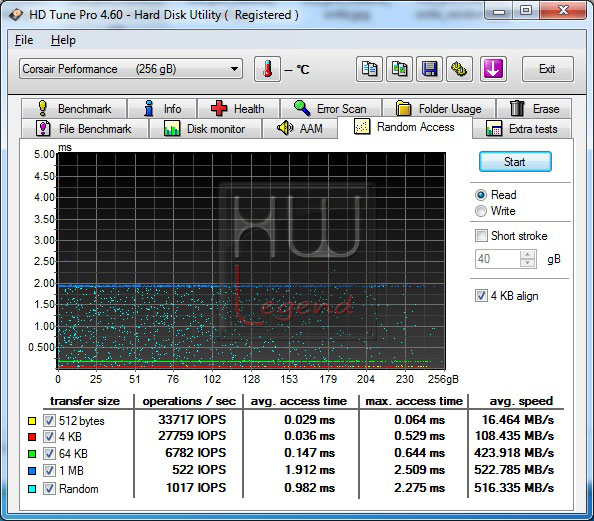Click the thermometer temperature icon
Screen dimensions: 594x521
click(x=267, y=69)
